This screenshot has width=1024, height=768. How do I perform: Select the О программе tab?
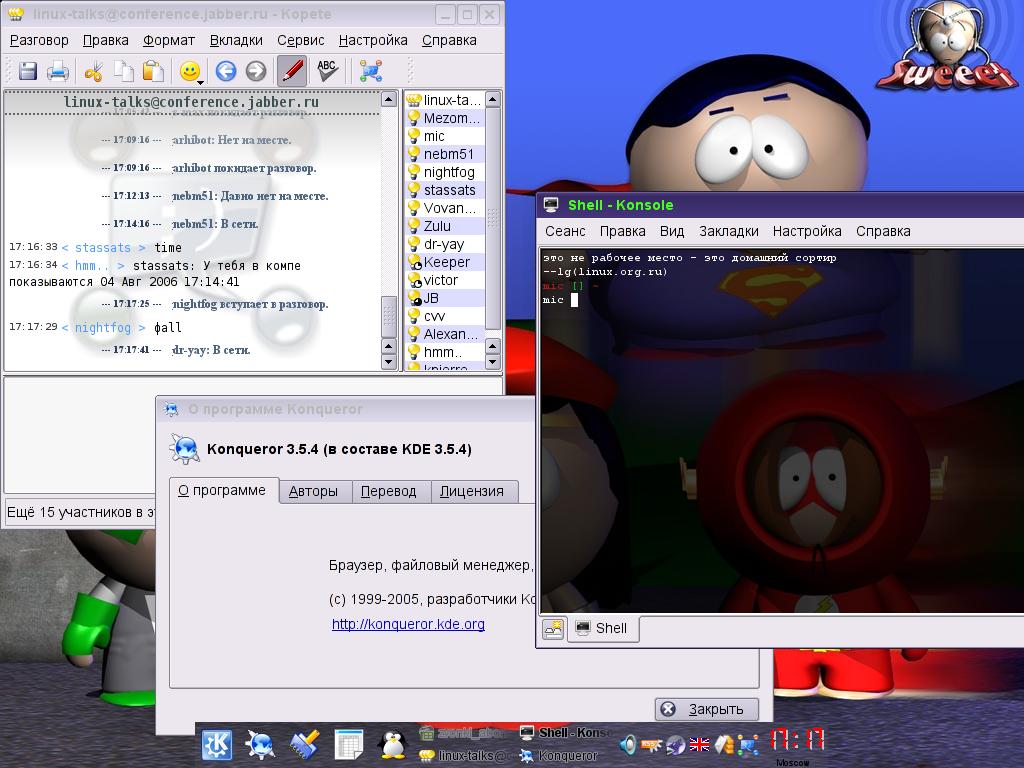(x=222, y=490)
